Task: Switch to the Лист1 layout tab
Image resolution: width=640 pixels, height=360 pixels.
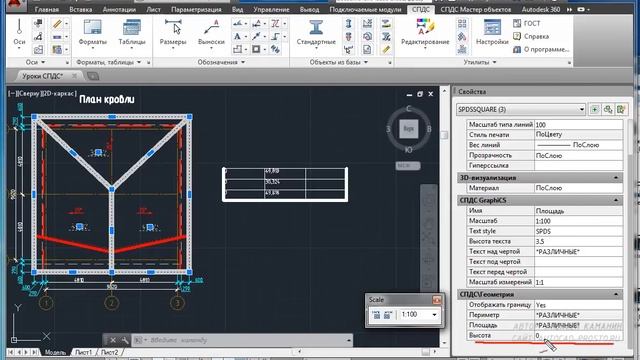Action: click(83, 352)
